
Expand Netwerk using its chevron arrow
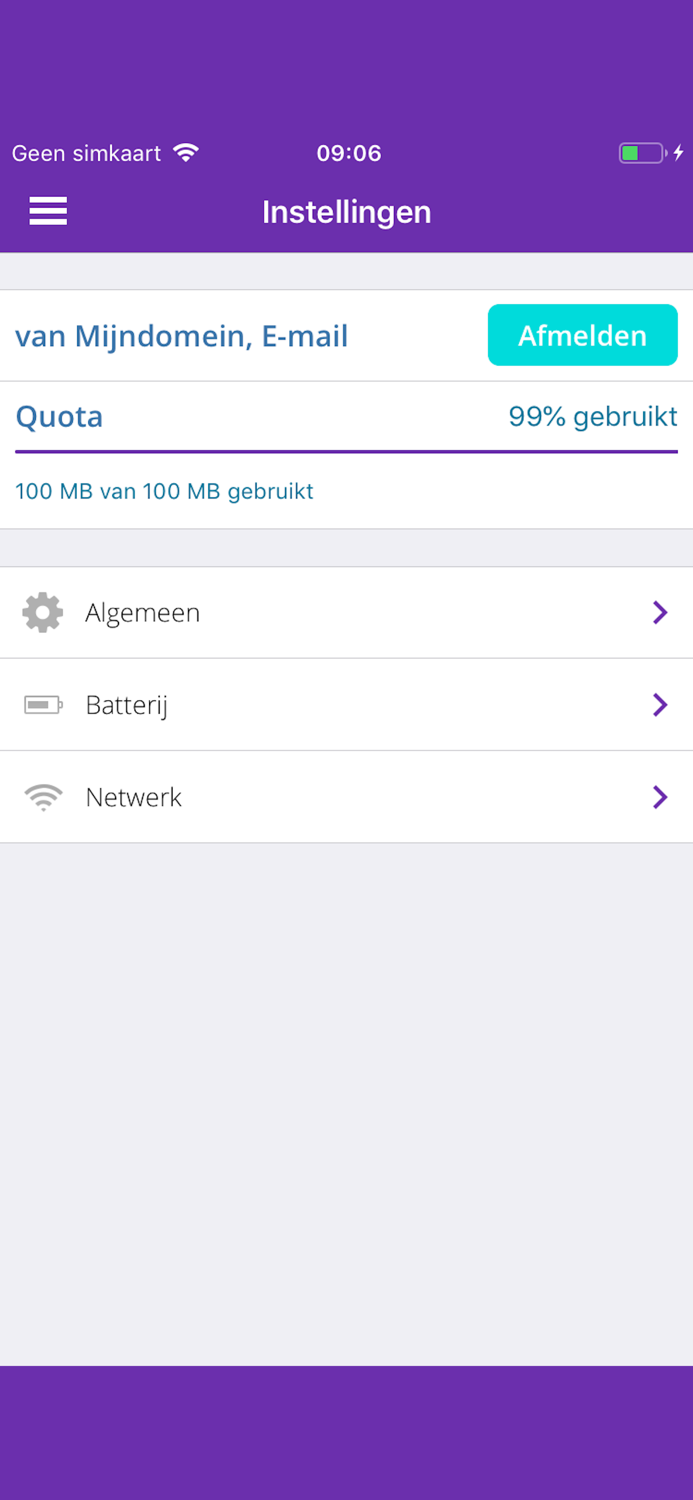click(660, 798)
